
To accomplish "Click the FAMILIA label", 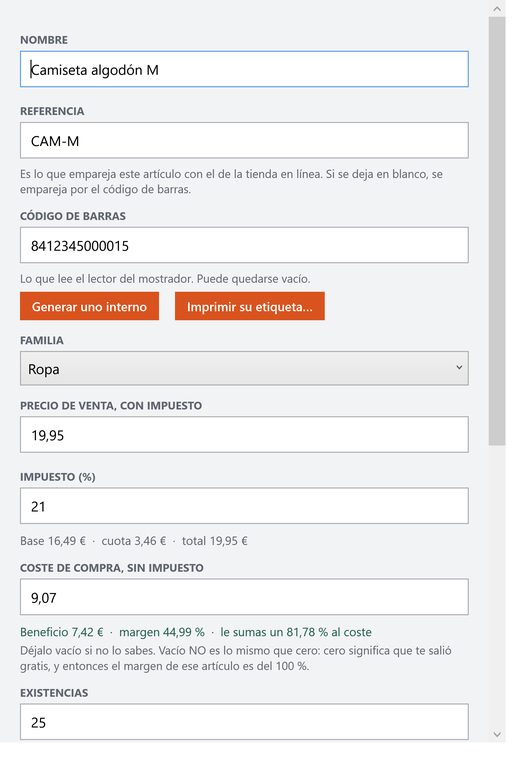I will tap(42, 341).
